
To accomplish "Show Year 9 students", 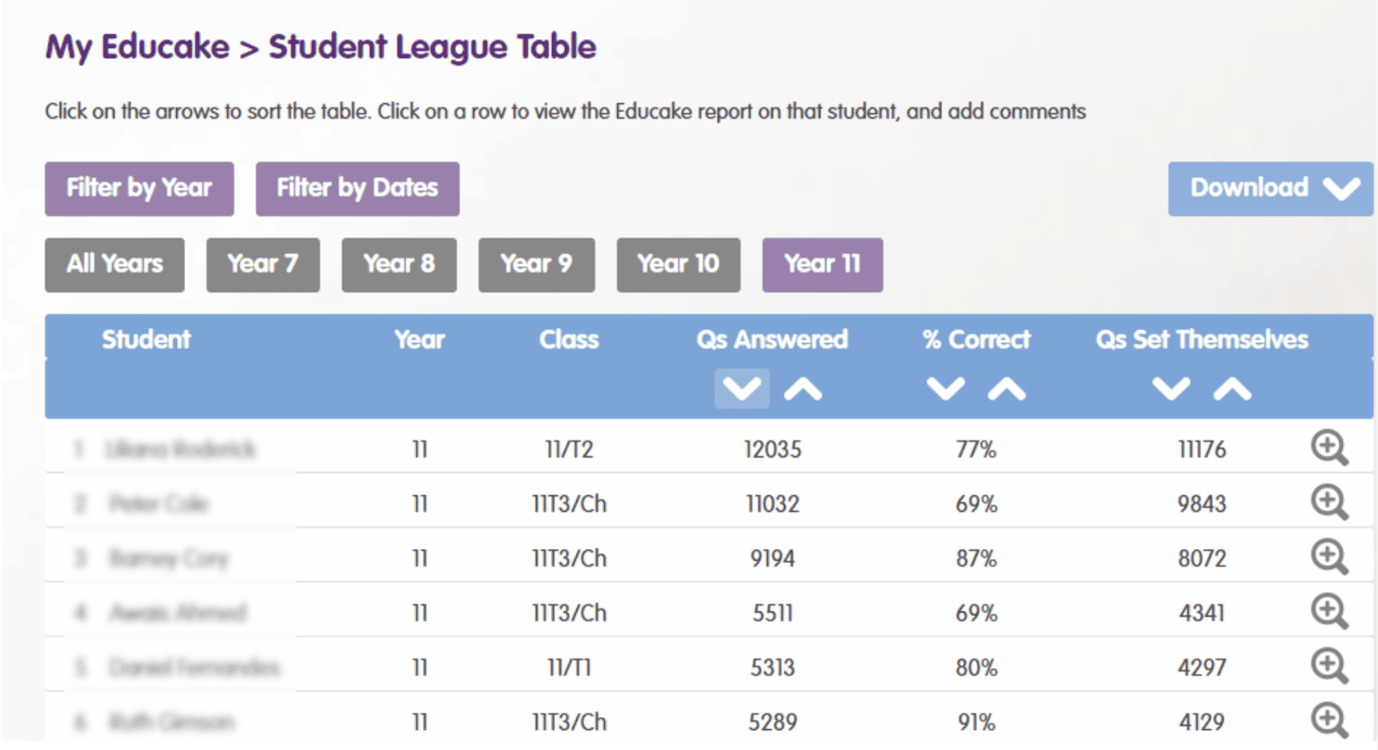I will pos(536,265).
